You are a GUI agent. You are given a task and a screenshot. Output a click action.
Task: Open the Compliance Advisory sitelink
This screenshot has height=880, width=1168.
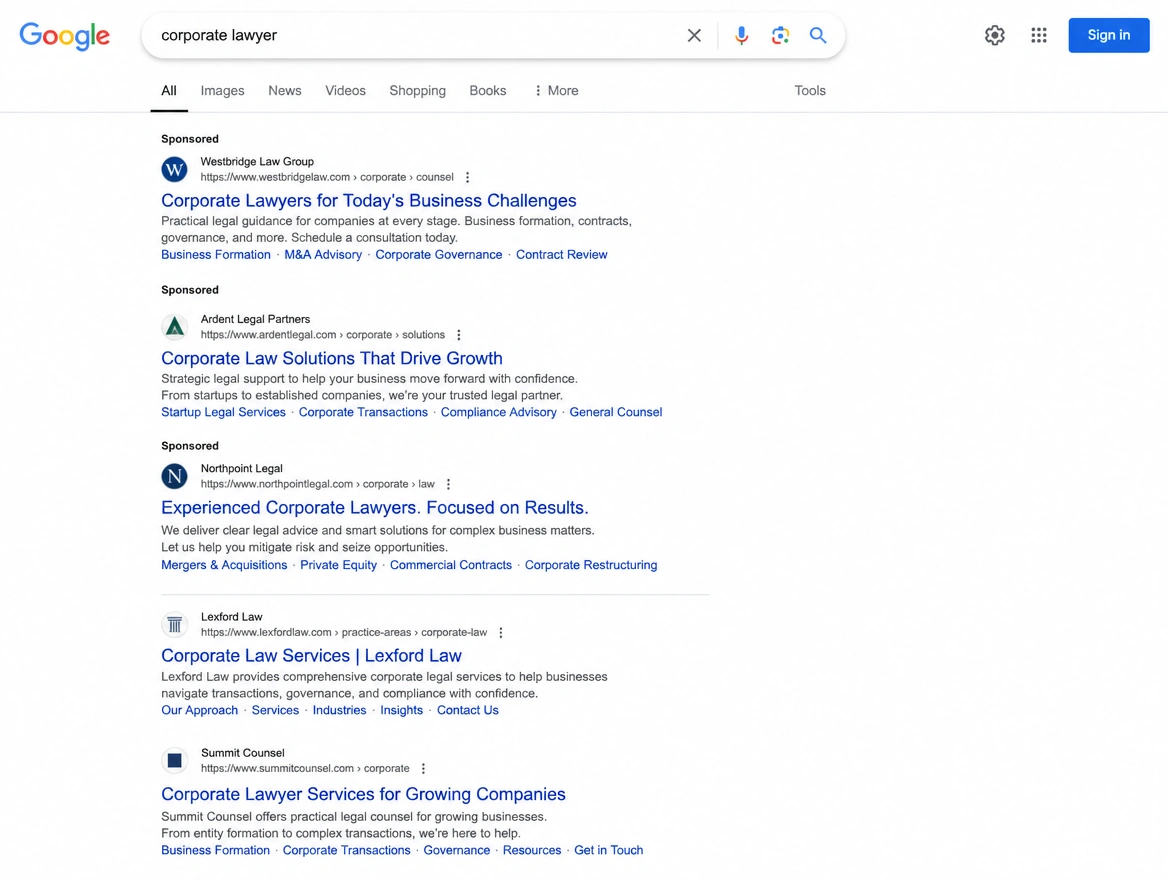tap(498, 412)
